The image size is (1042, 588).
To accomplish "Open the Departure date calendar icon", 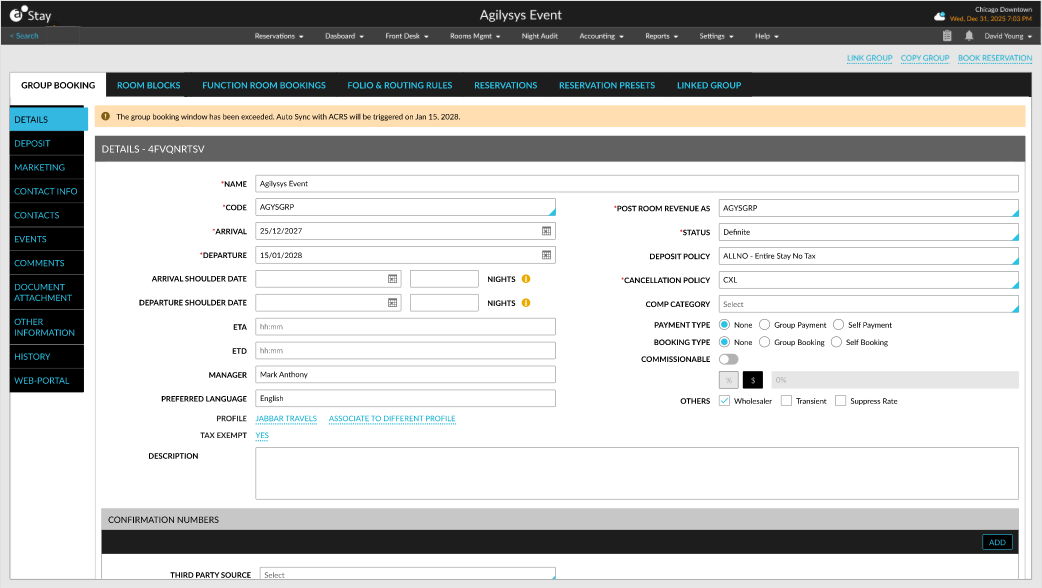I will (546, 255).
